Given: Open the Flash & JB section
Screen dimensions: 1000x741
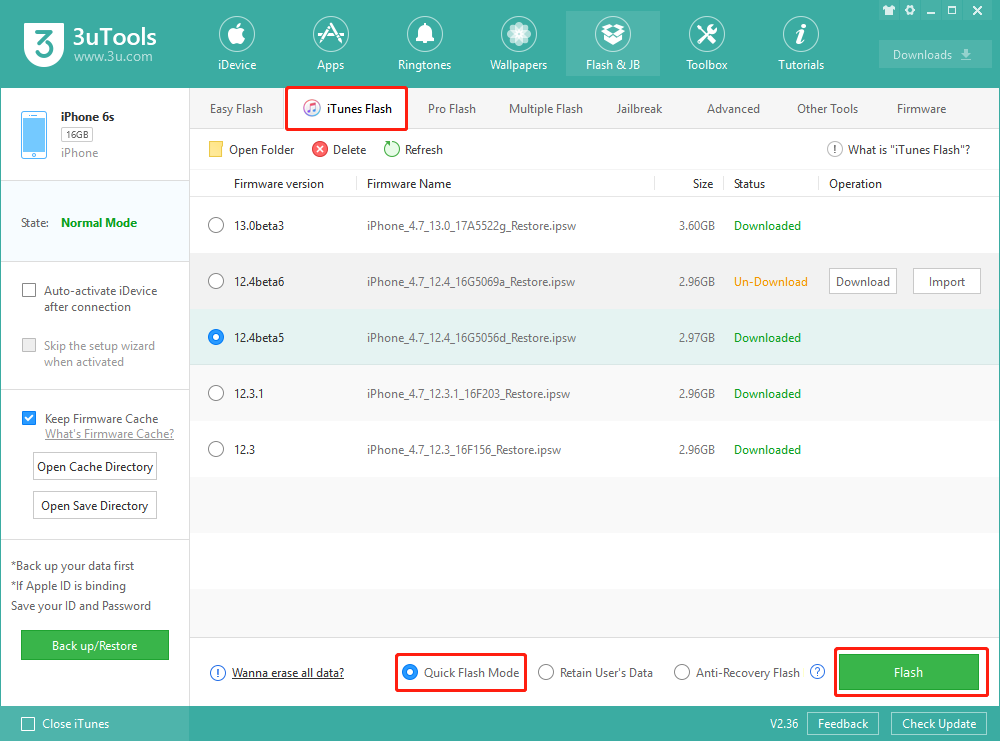Looking at the screenshot, I should coord(613,45).
